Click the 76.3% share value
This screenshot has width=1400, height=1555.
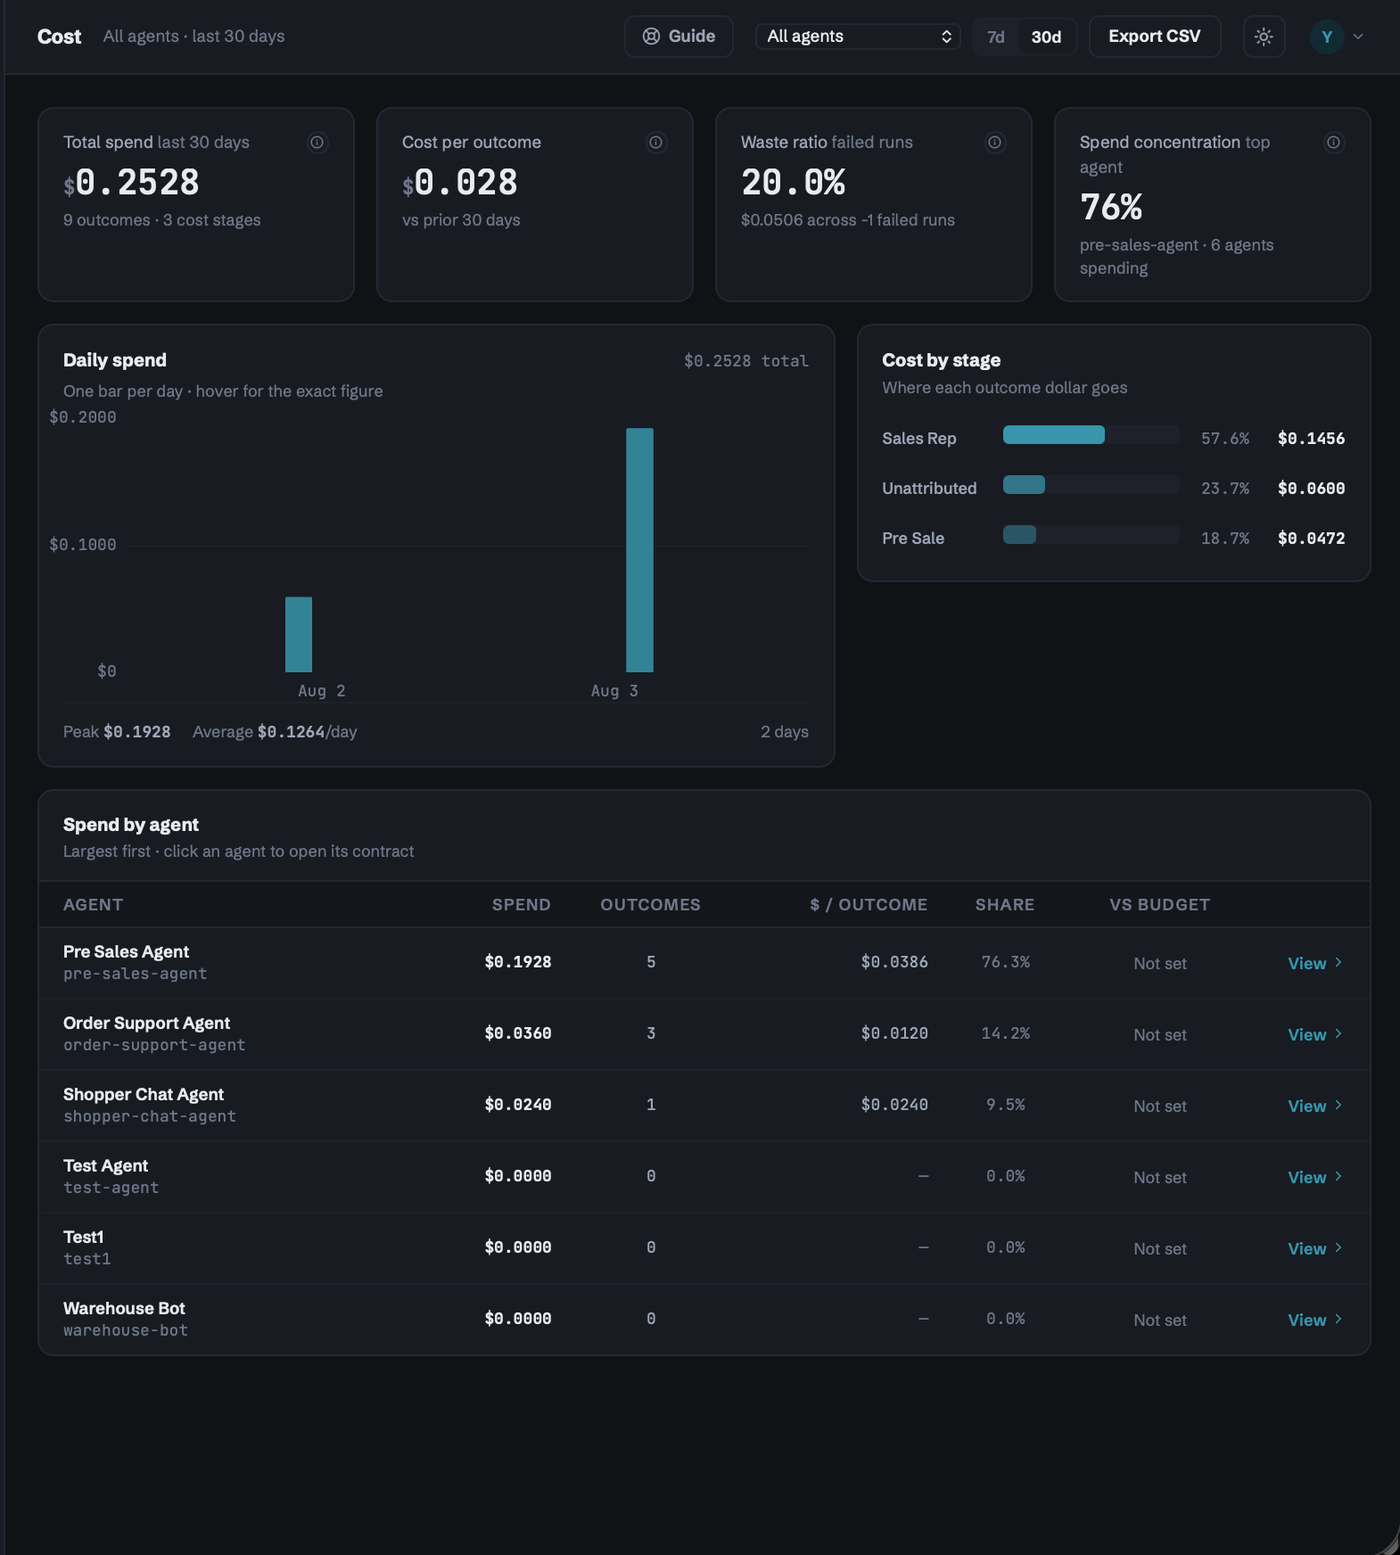coord(1005,962)
